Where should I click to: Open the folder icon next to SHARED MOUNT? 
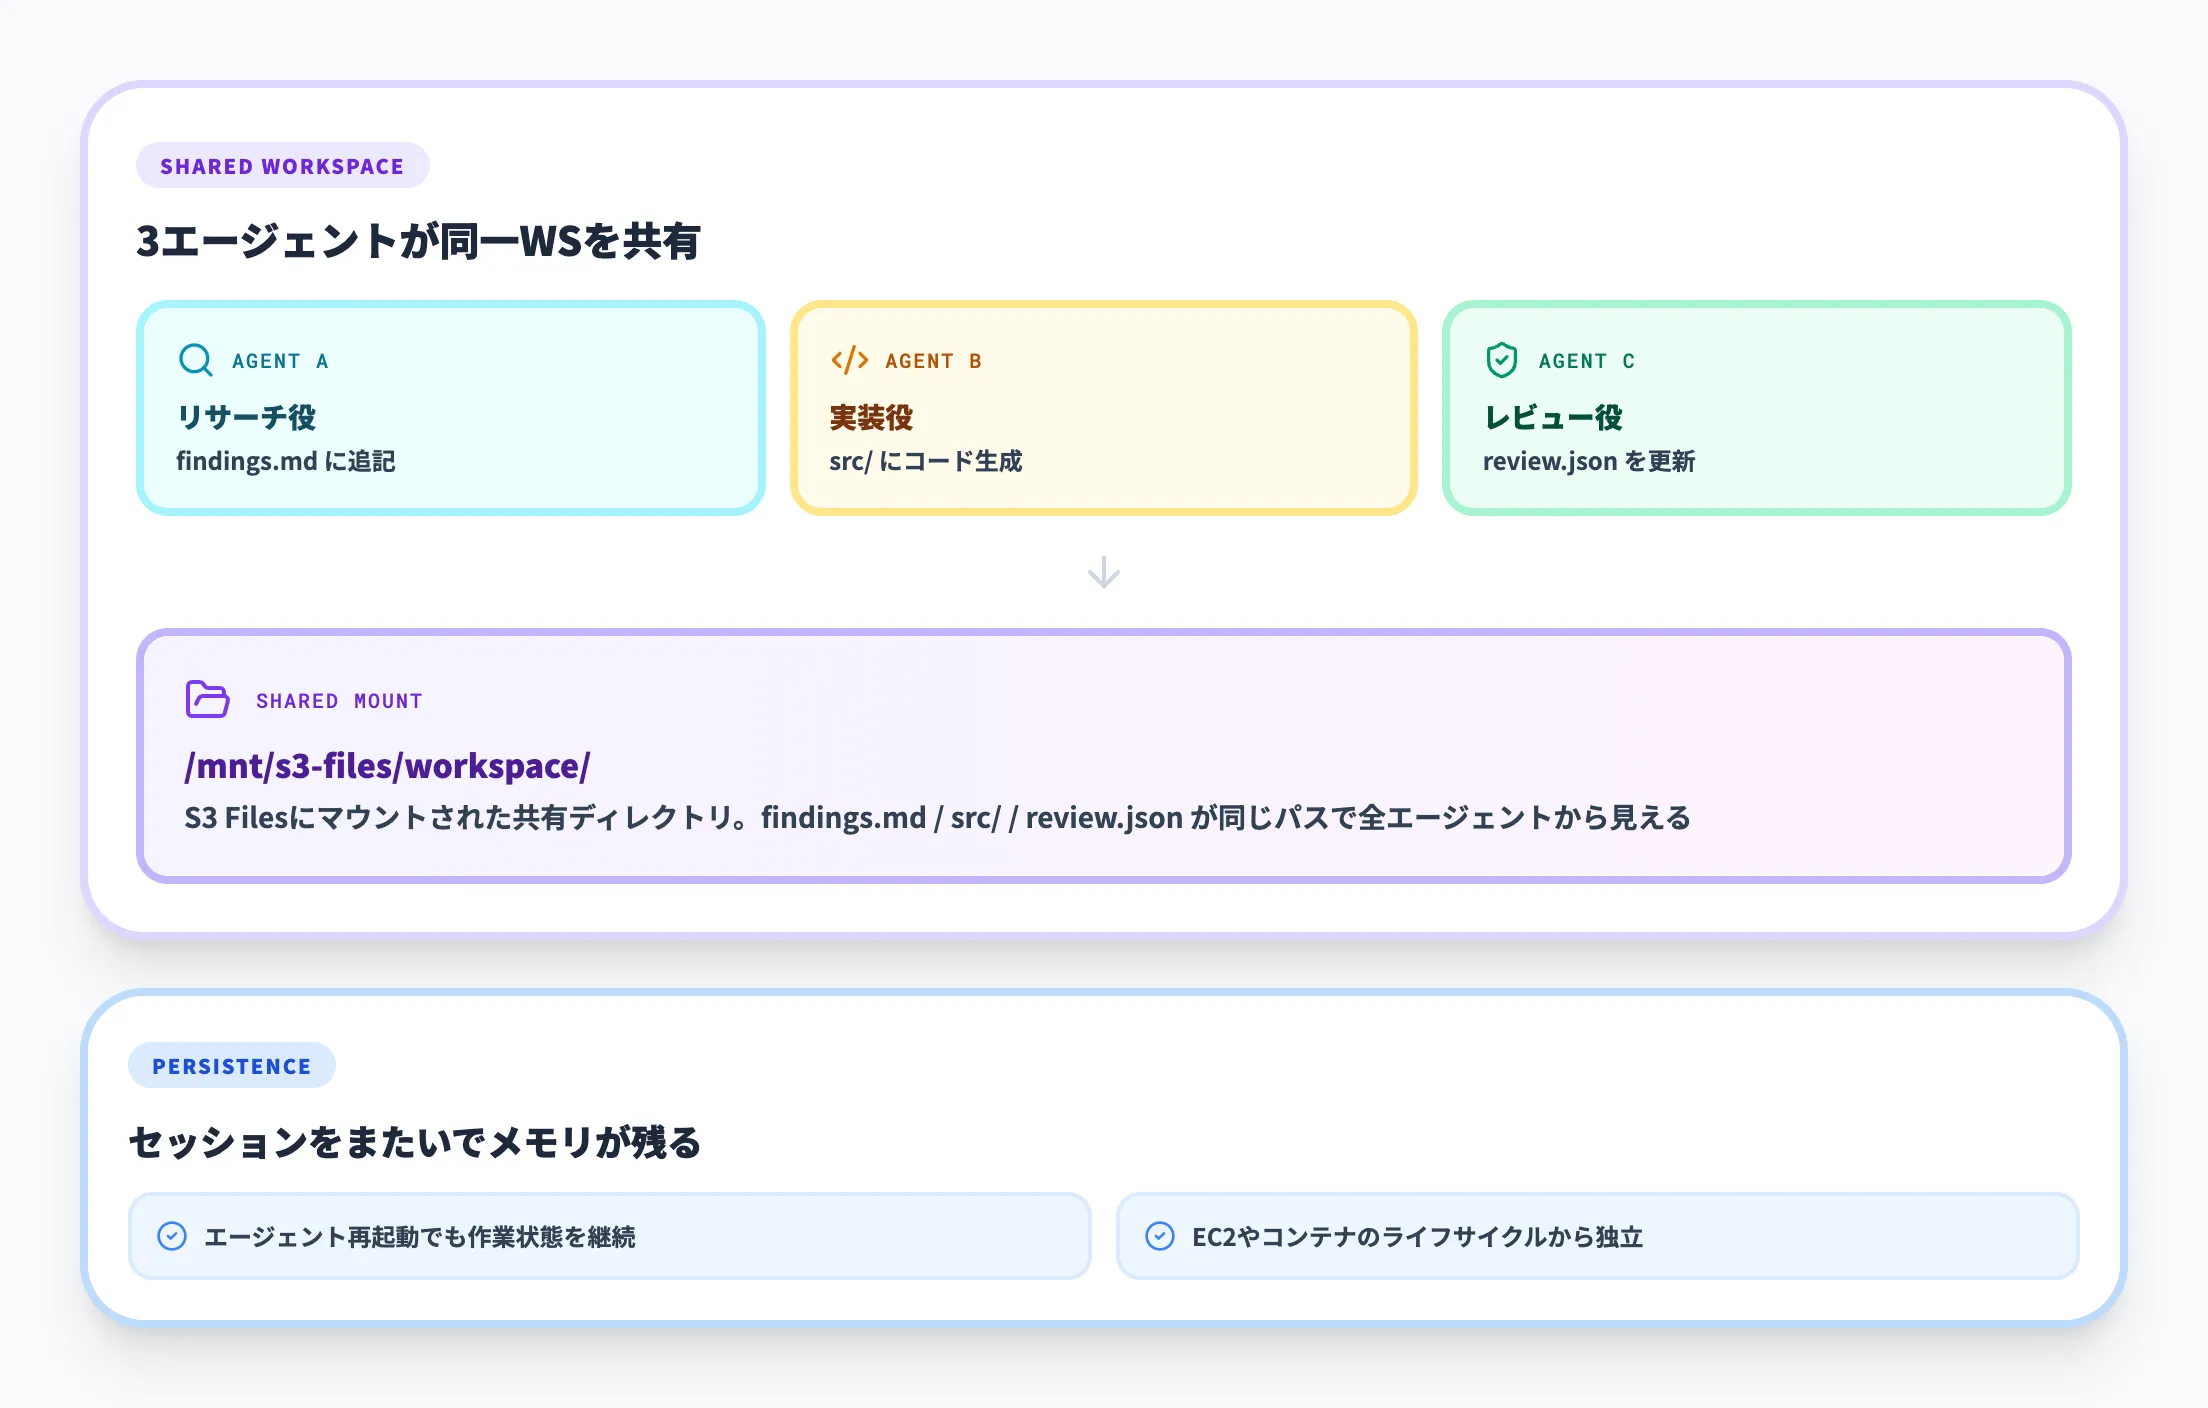(x=205, y=699)
